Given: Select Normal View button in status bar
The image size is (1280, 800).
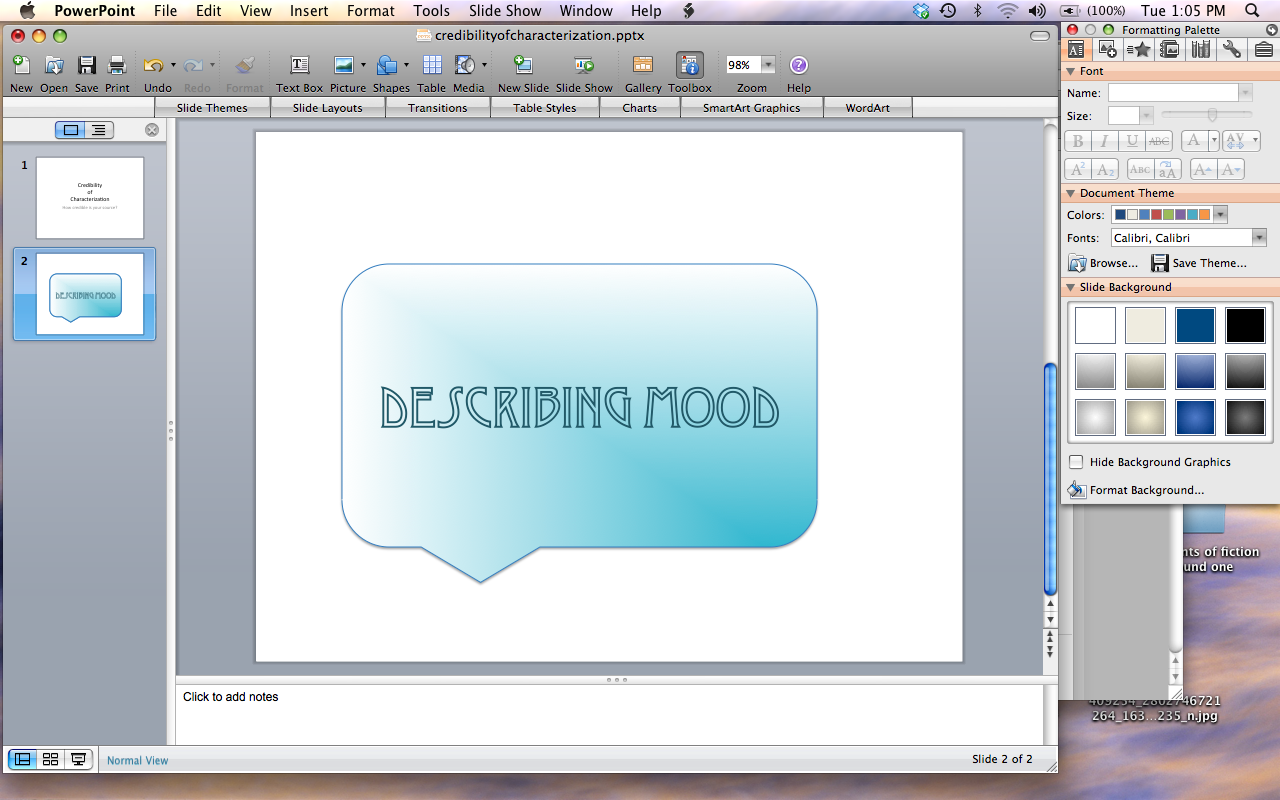Looking at the screenshot, I should point(21,760).
